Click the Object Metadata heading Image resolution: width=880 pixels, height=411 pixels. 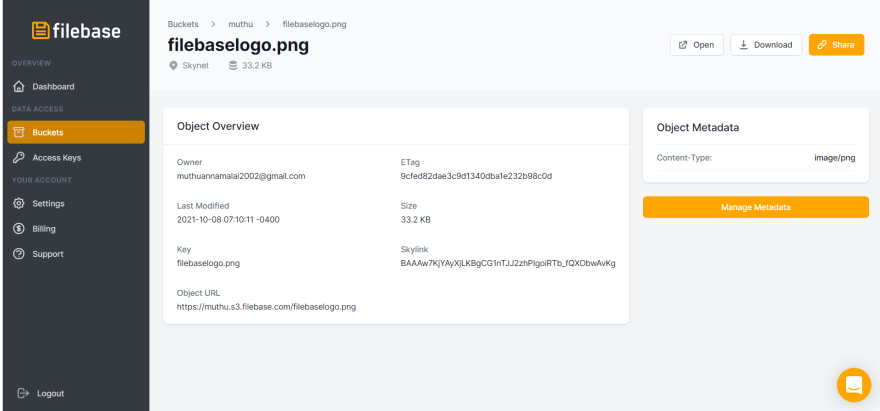(x=698, y=127)
